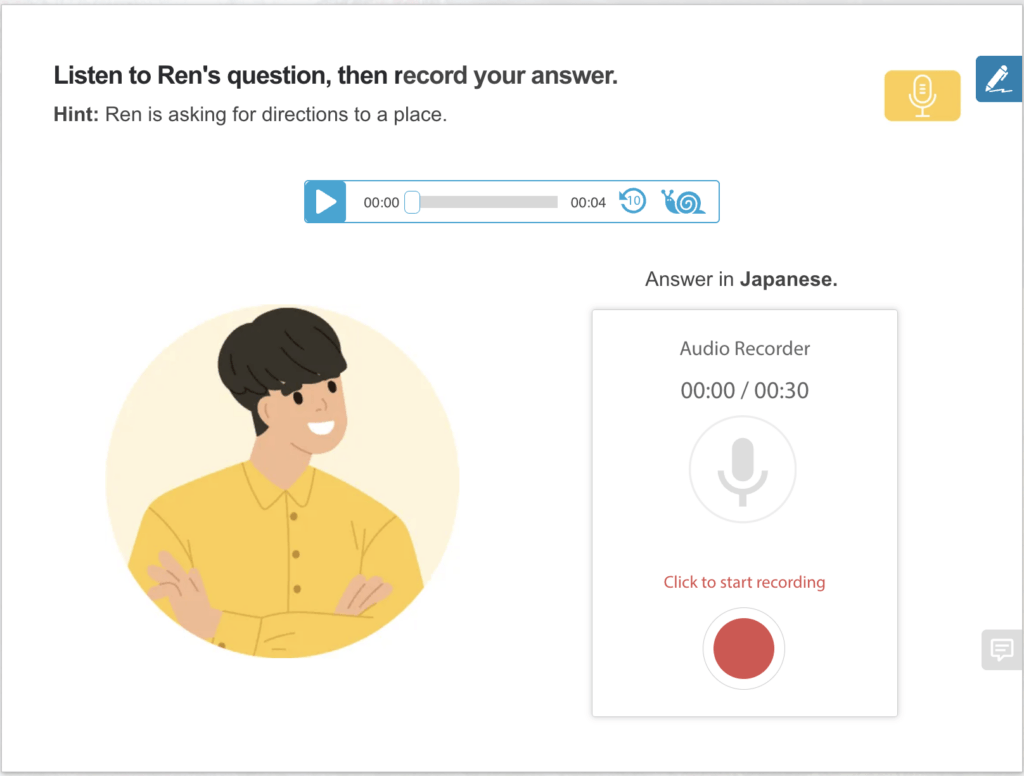
Task: Click the grey microphone in Audio Recorder
Action: click(x=743, y=469)
